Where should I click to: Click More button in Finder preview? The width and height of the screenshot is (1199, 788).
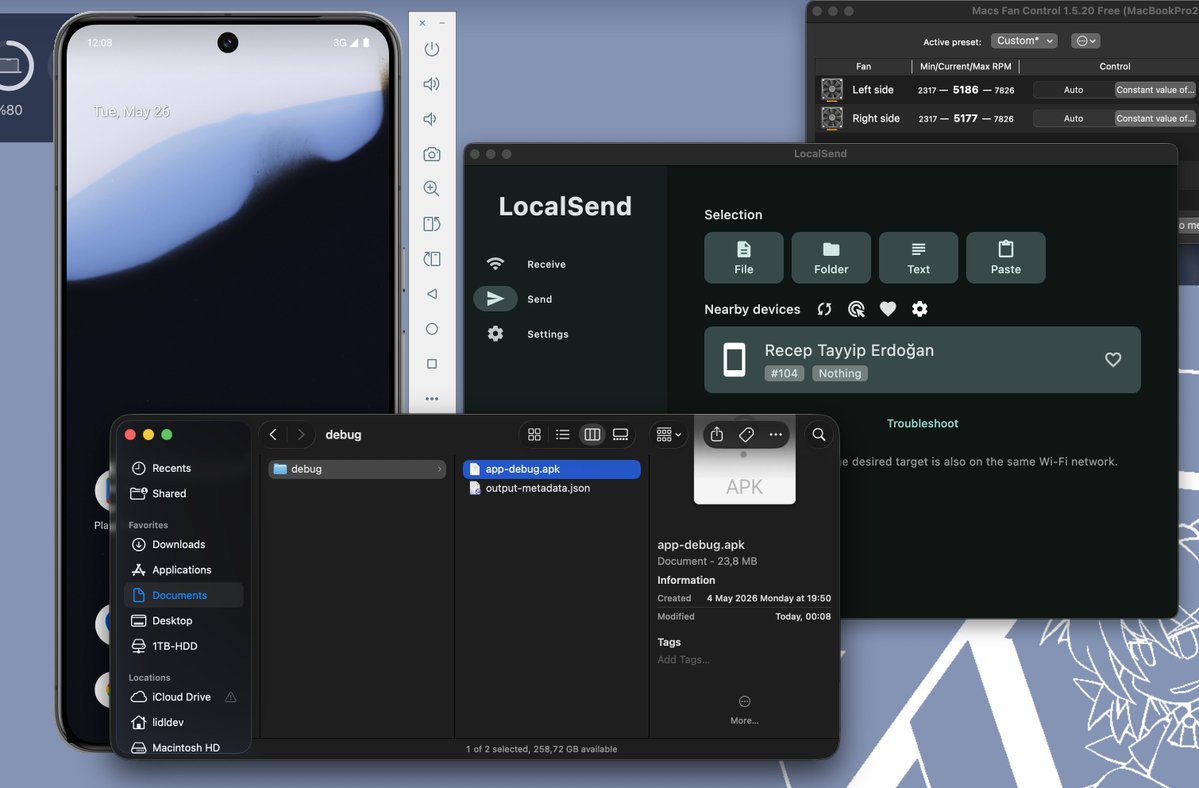[x=744, y=709]
